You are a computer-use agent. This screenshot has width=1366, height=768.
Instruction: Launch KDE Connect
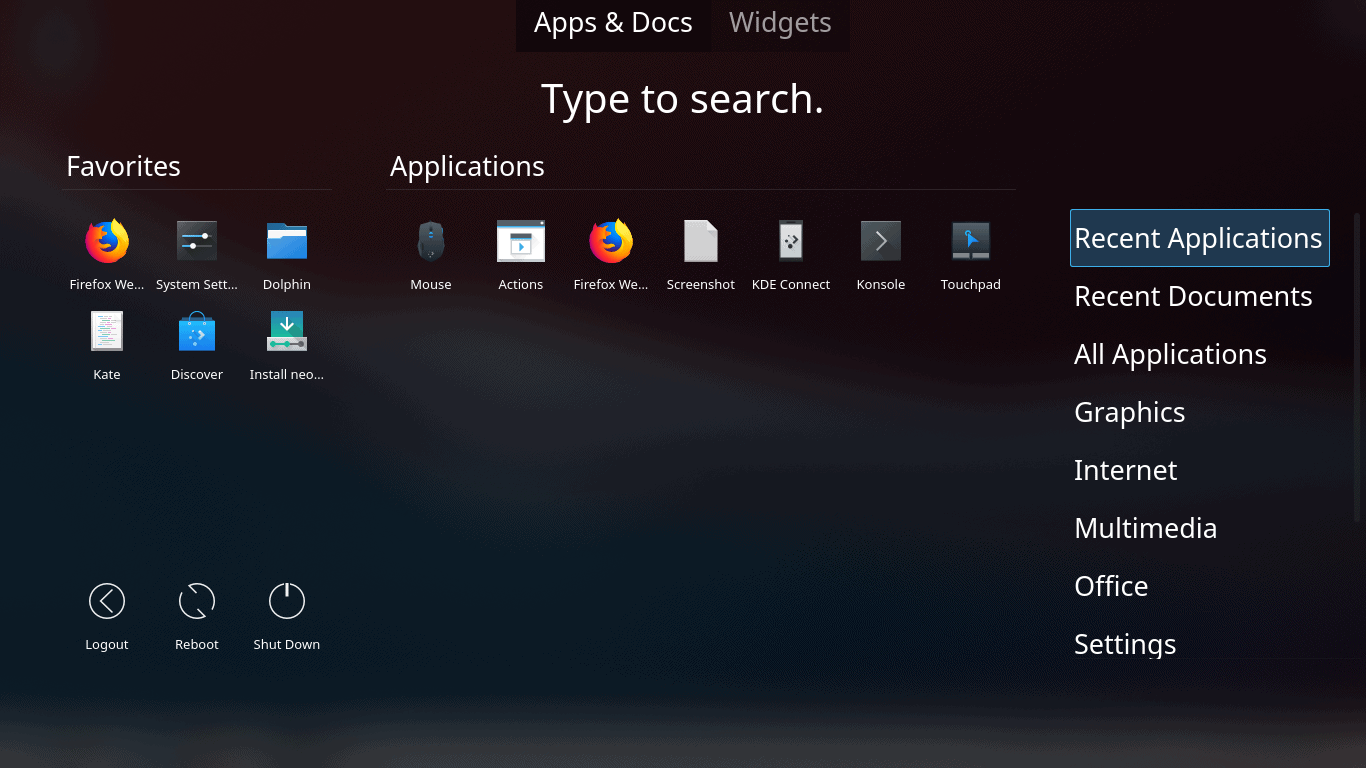[x=791, y=242]
